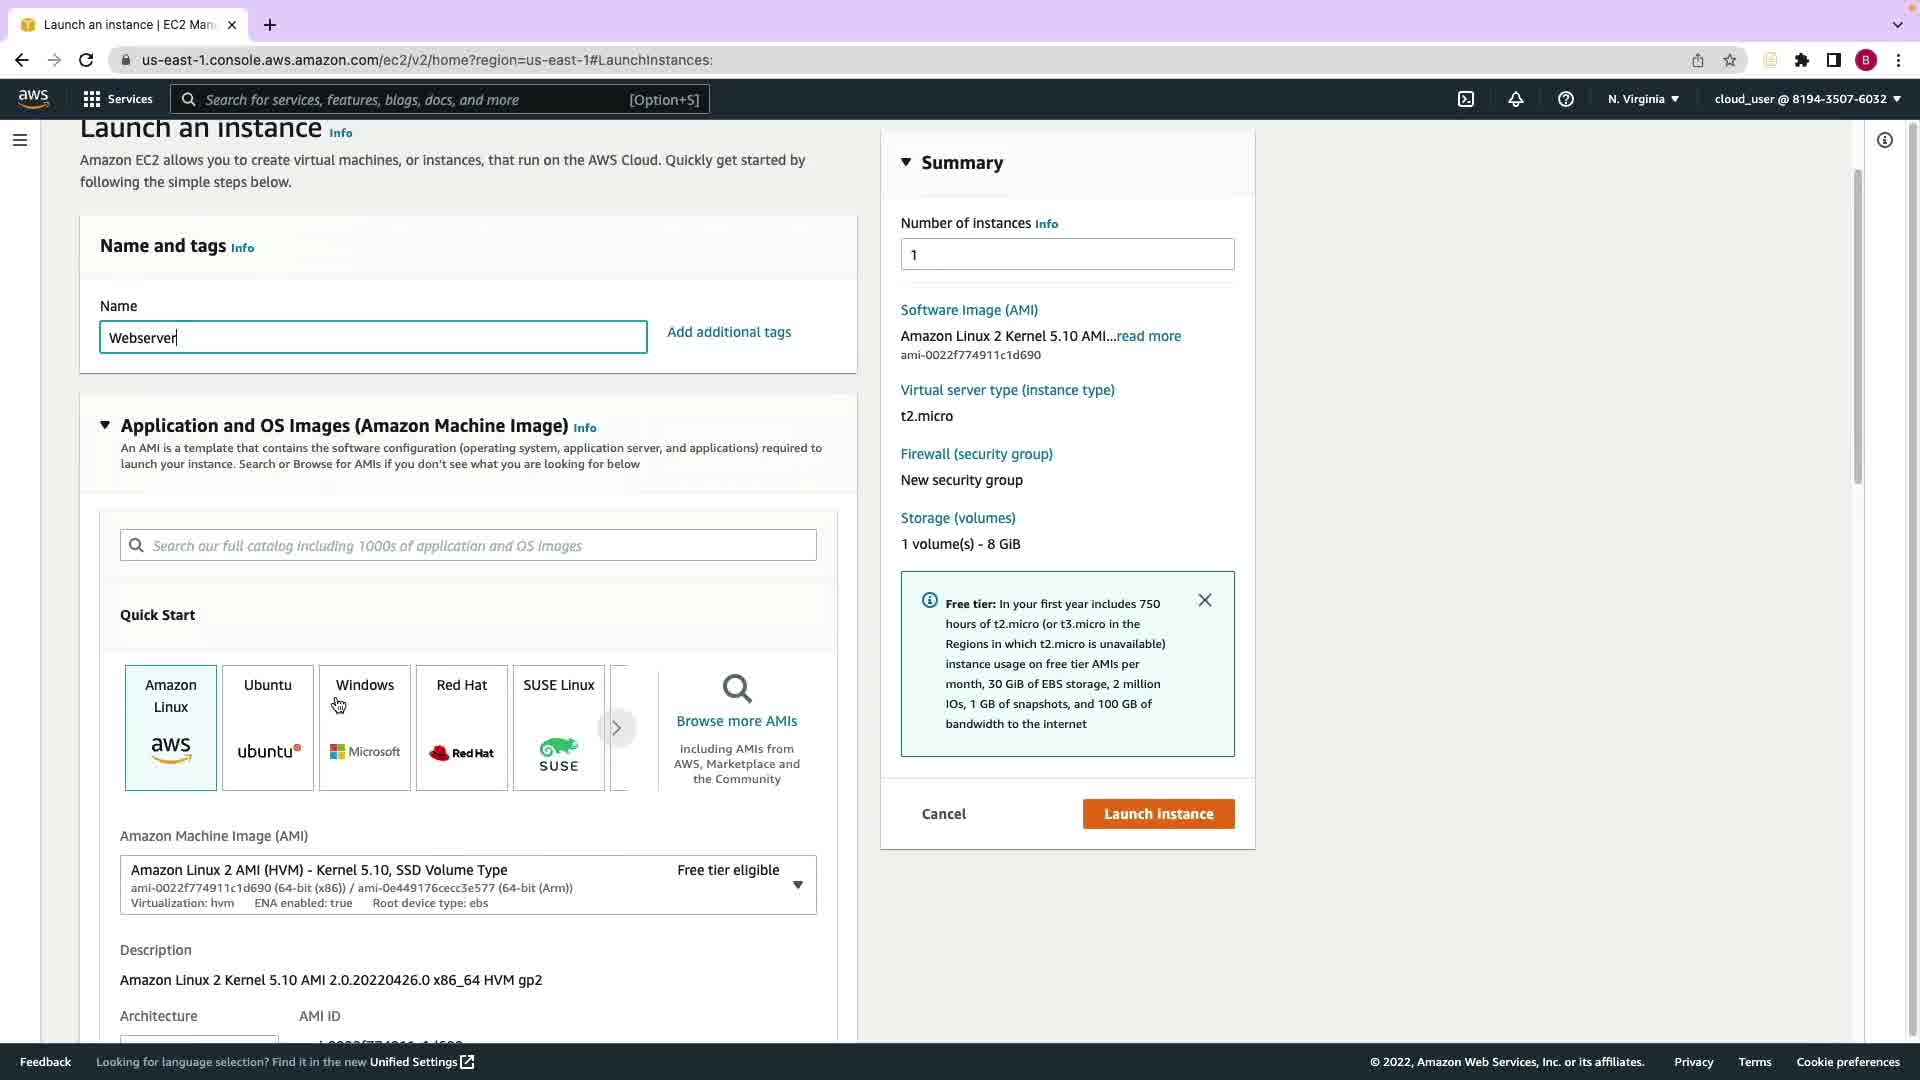
Task: Open AWS CloudShell icon in top bar
Action: 1466,99
